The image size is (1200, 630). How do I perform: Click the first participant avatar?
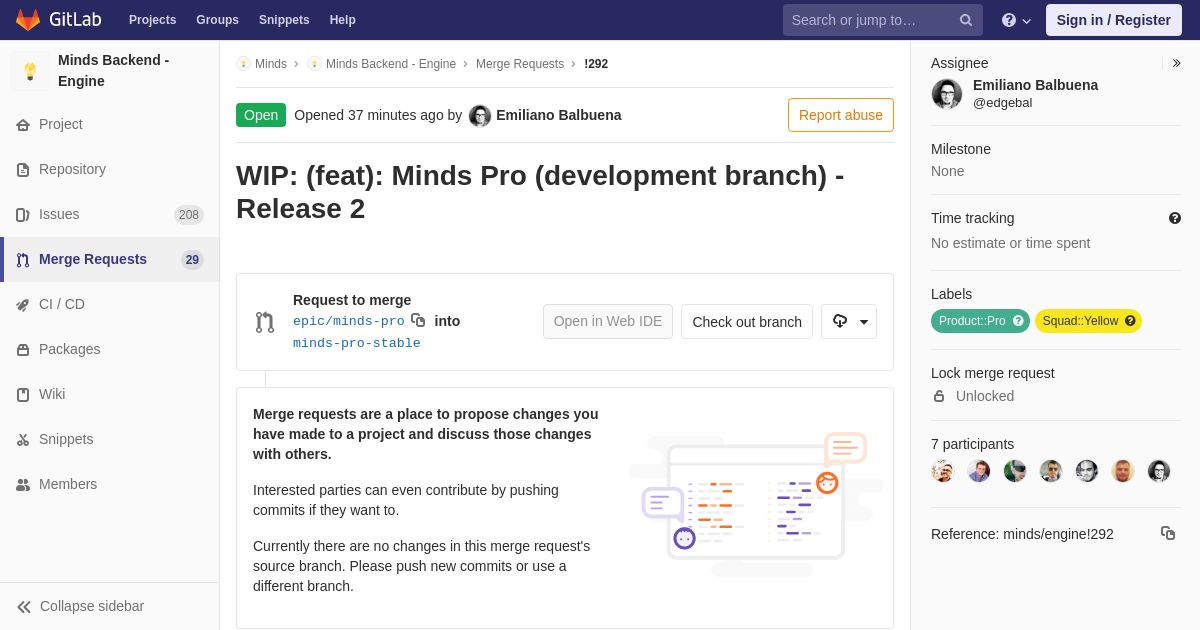pos(943,471)
